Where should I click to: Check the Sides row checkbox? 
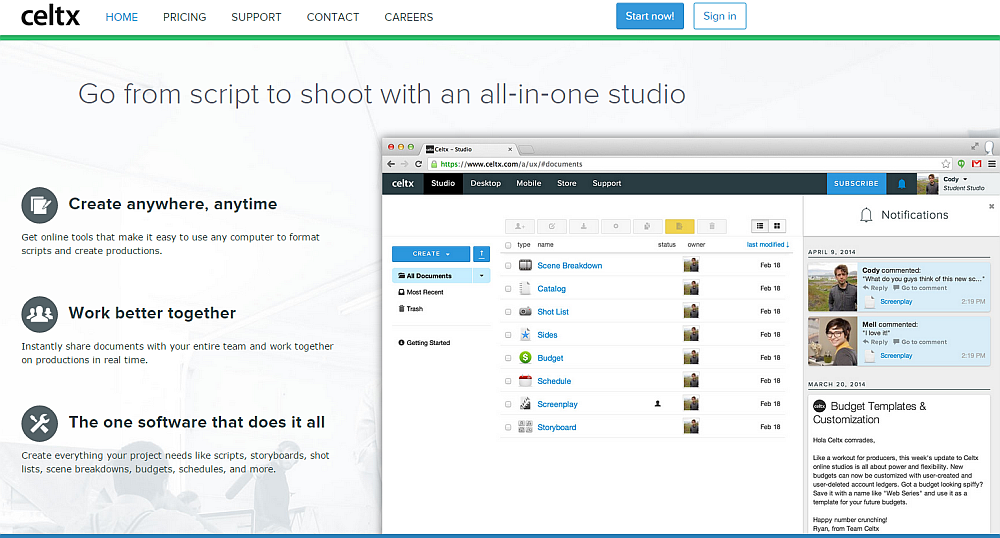point(508,335)
